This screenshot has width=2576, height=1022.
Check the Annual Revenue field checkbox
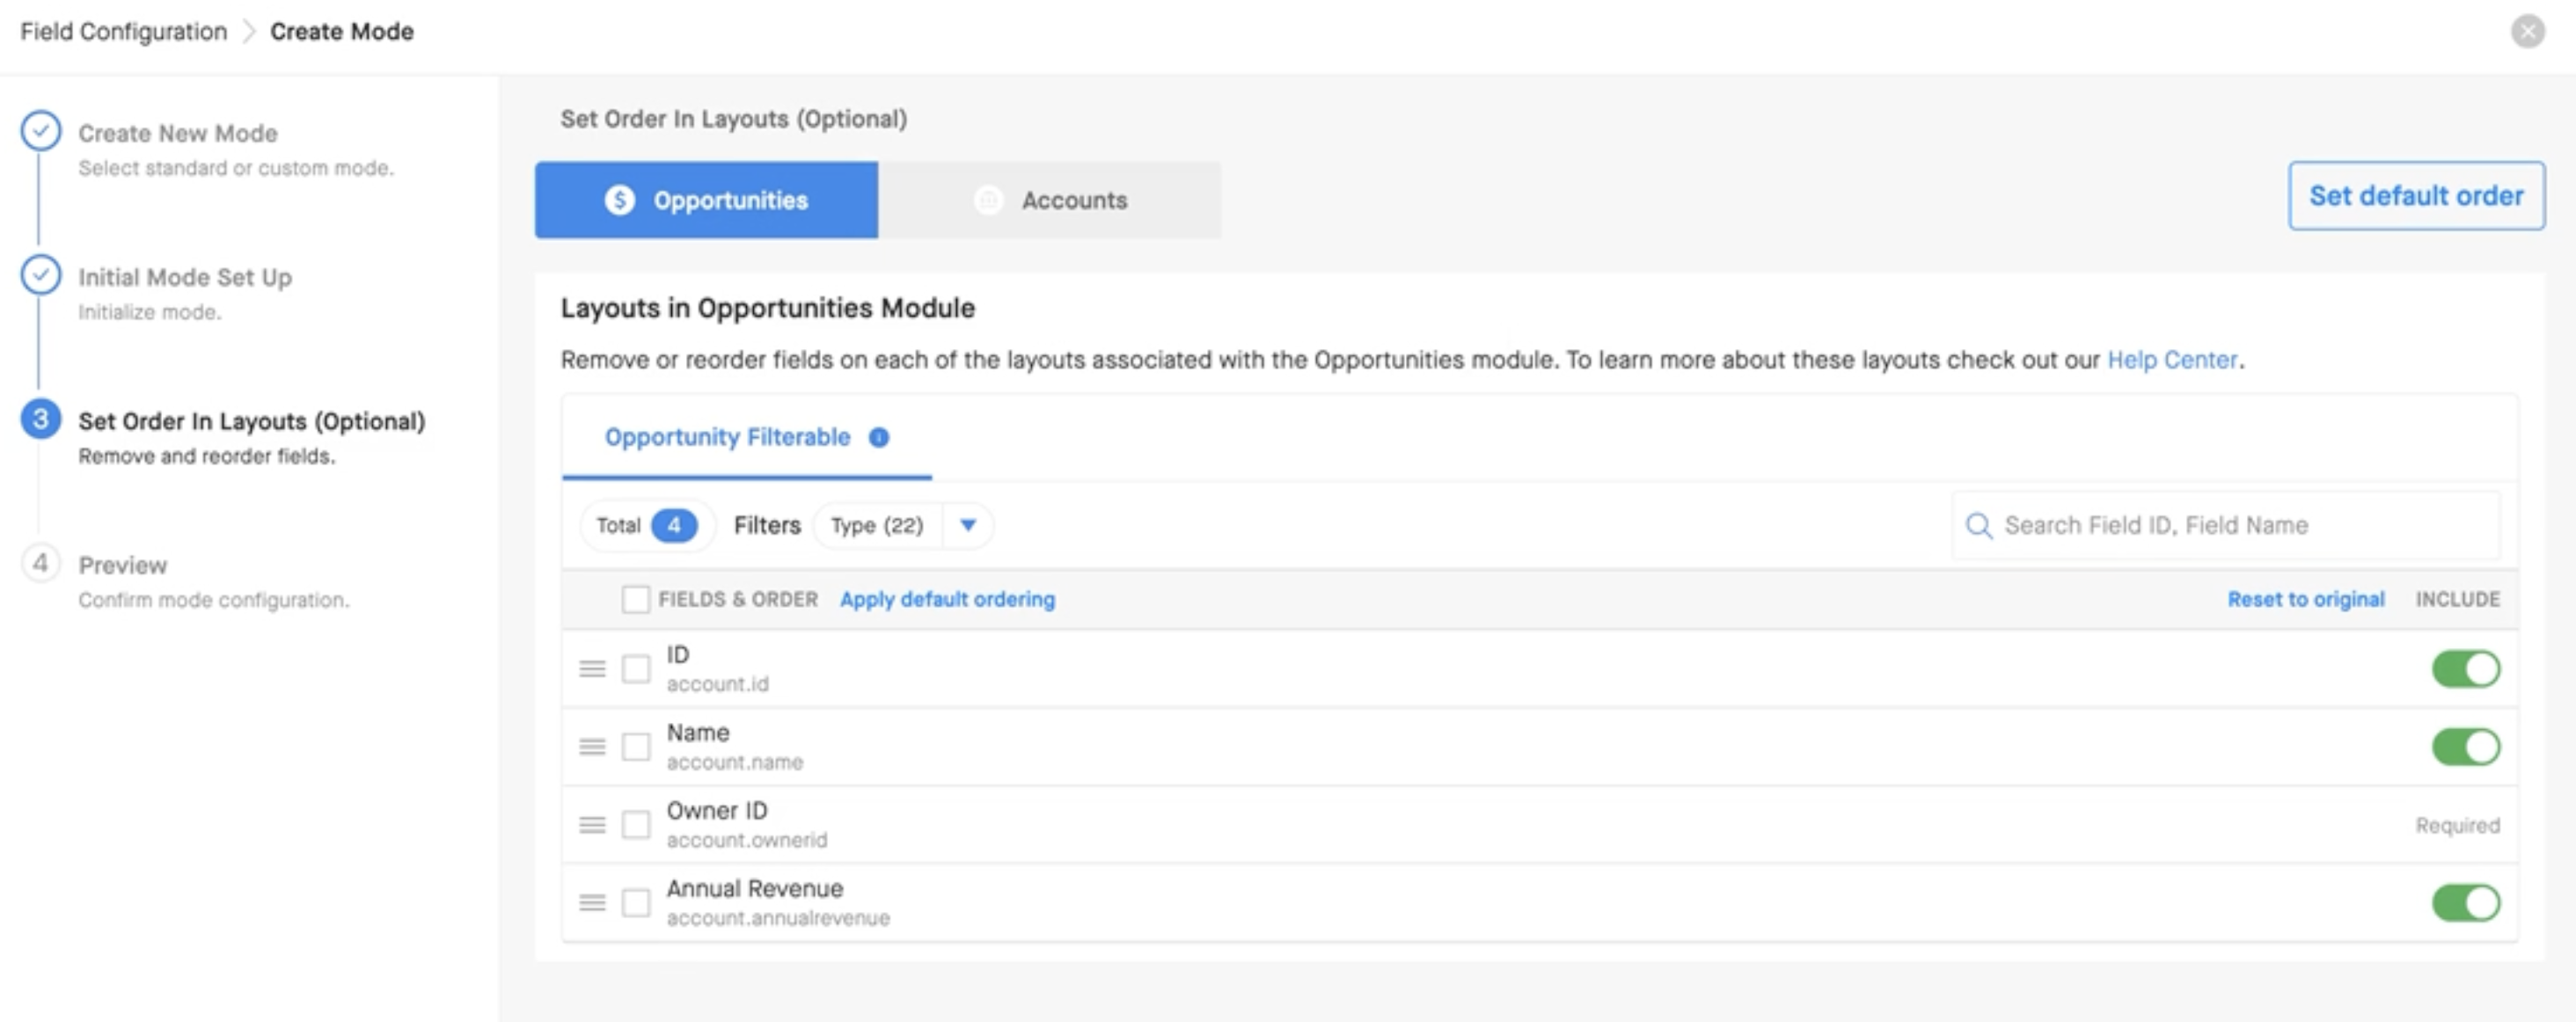click(636, 902)
